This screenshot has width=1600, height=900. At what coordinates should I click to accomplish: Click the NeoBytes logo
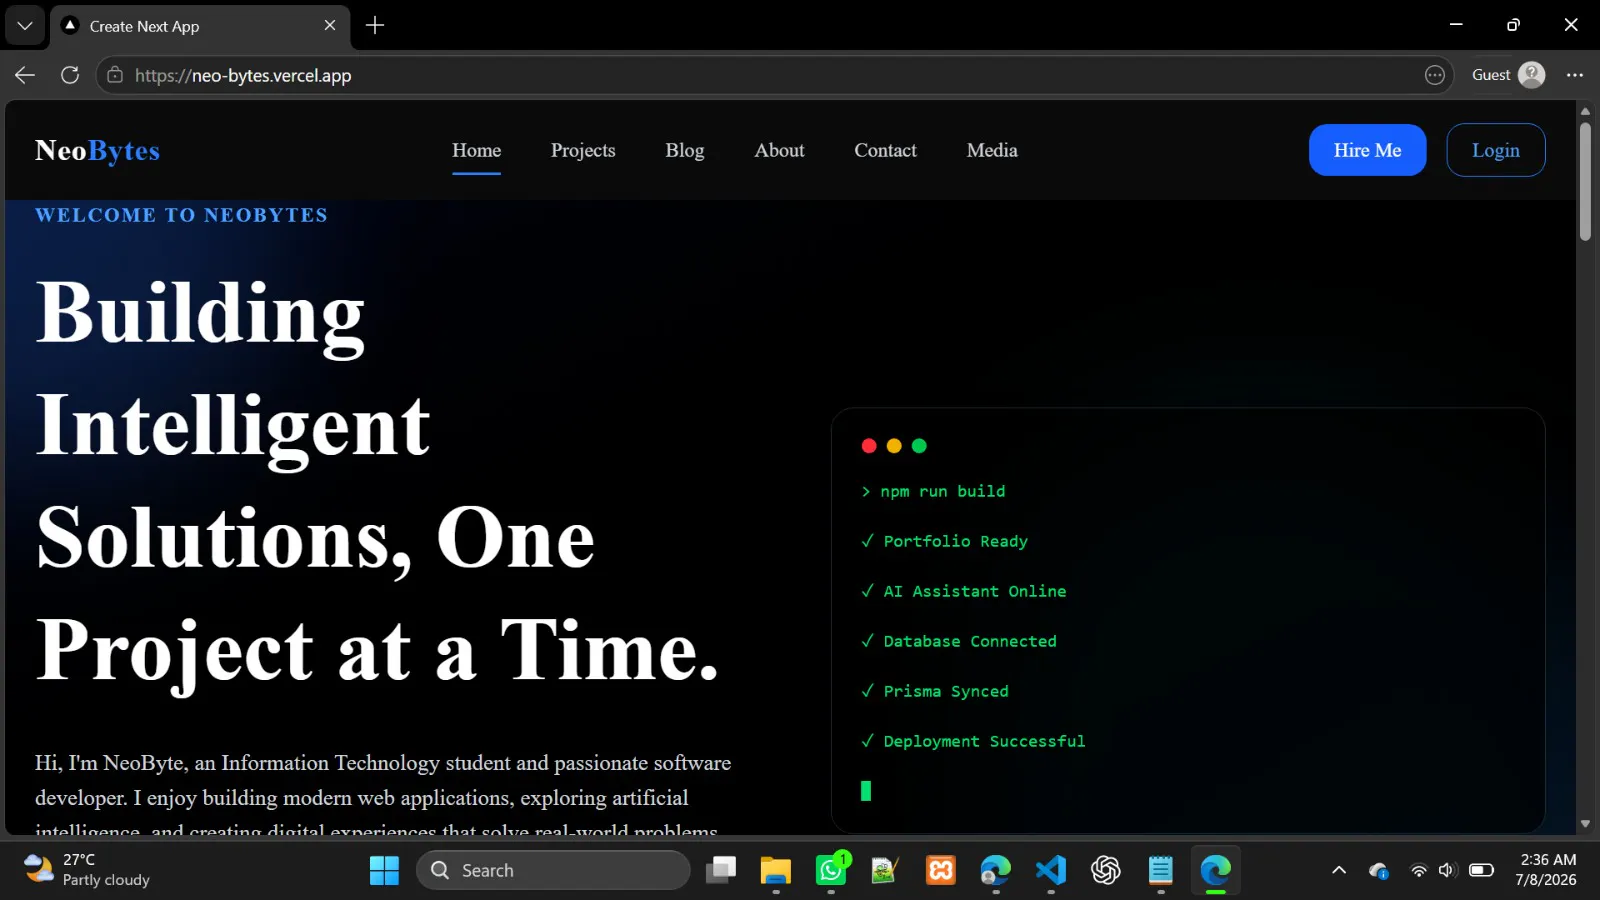click(97, 150)
